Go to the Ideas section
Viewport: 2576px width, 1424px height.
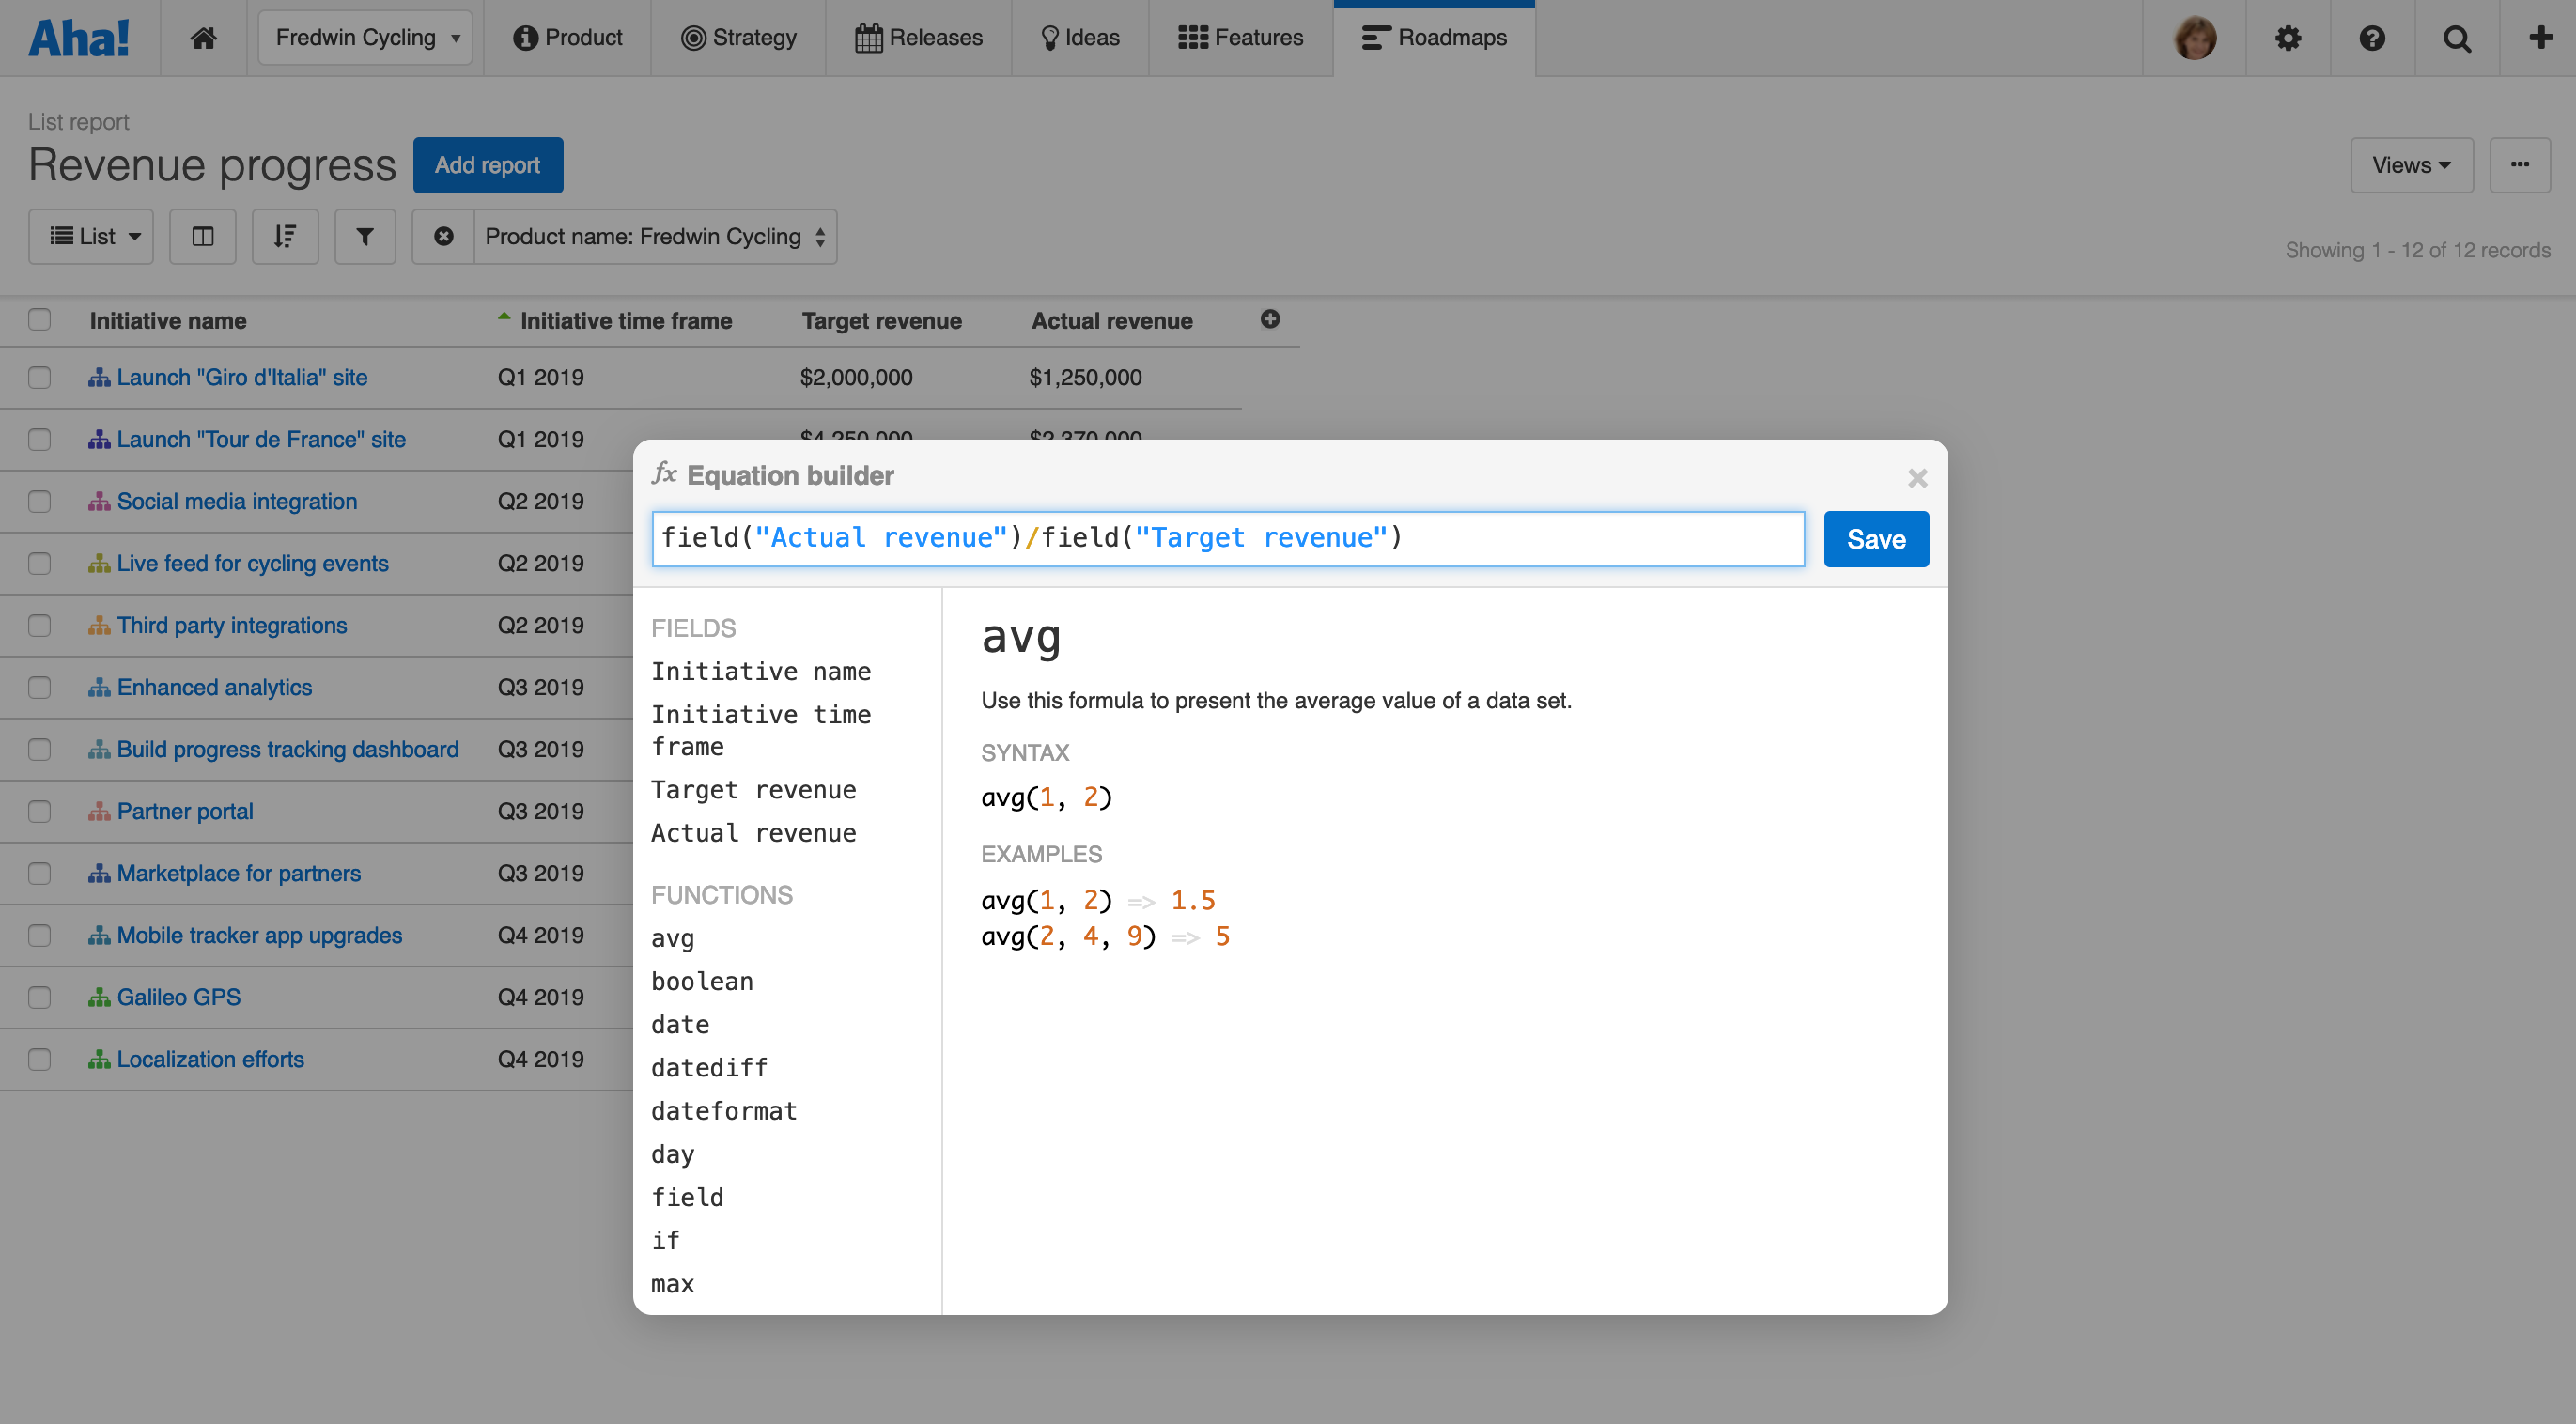1080,37
